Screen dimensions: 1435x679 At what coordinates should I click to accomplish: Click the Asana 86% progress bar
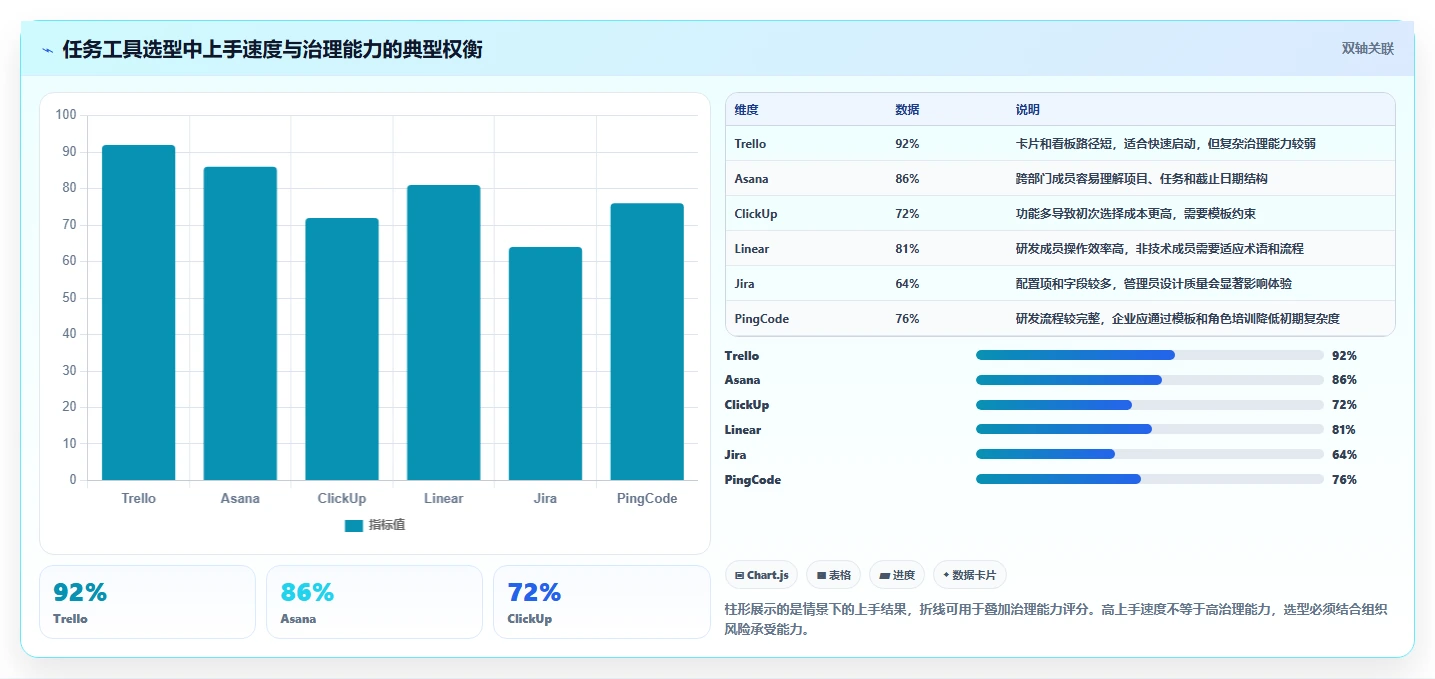[1150, 380]
